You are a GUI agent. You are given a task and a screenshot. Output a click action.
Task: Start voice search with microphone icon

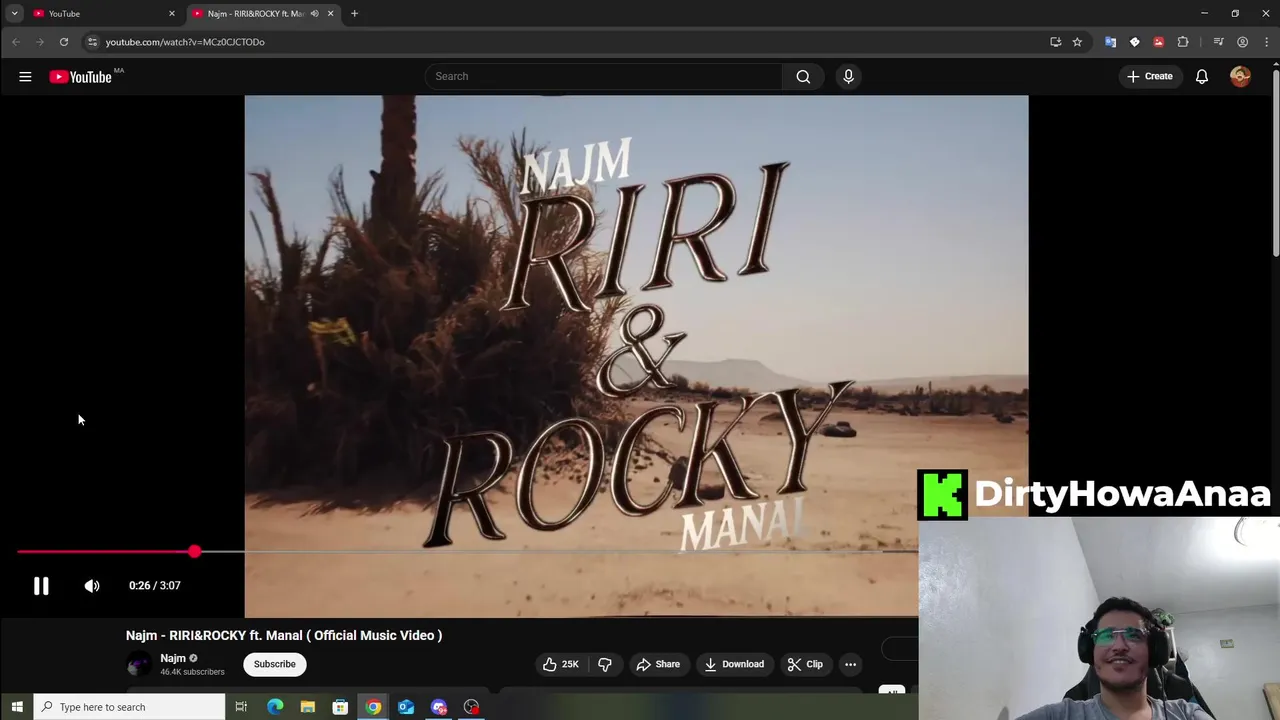click(848, 76)
